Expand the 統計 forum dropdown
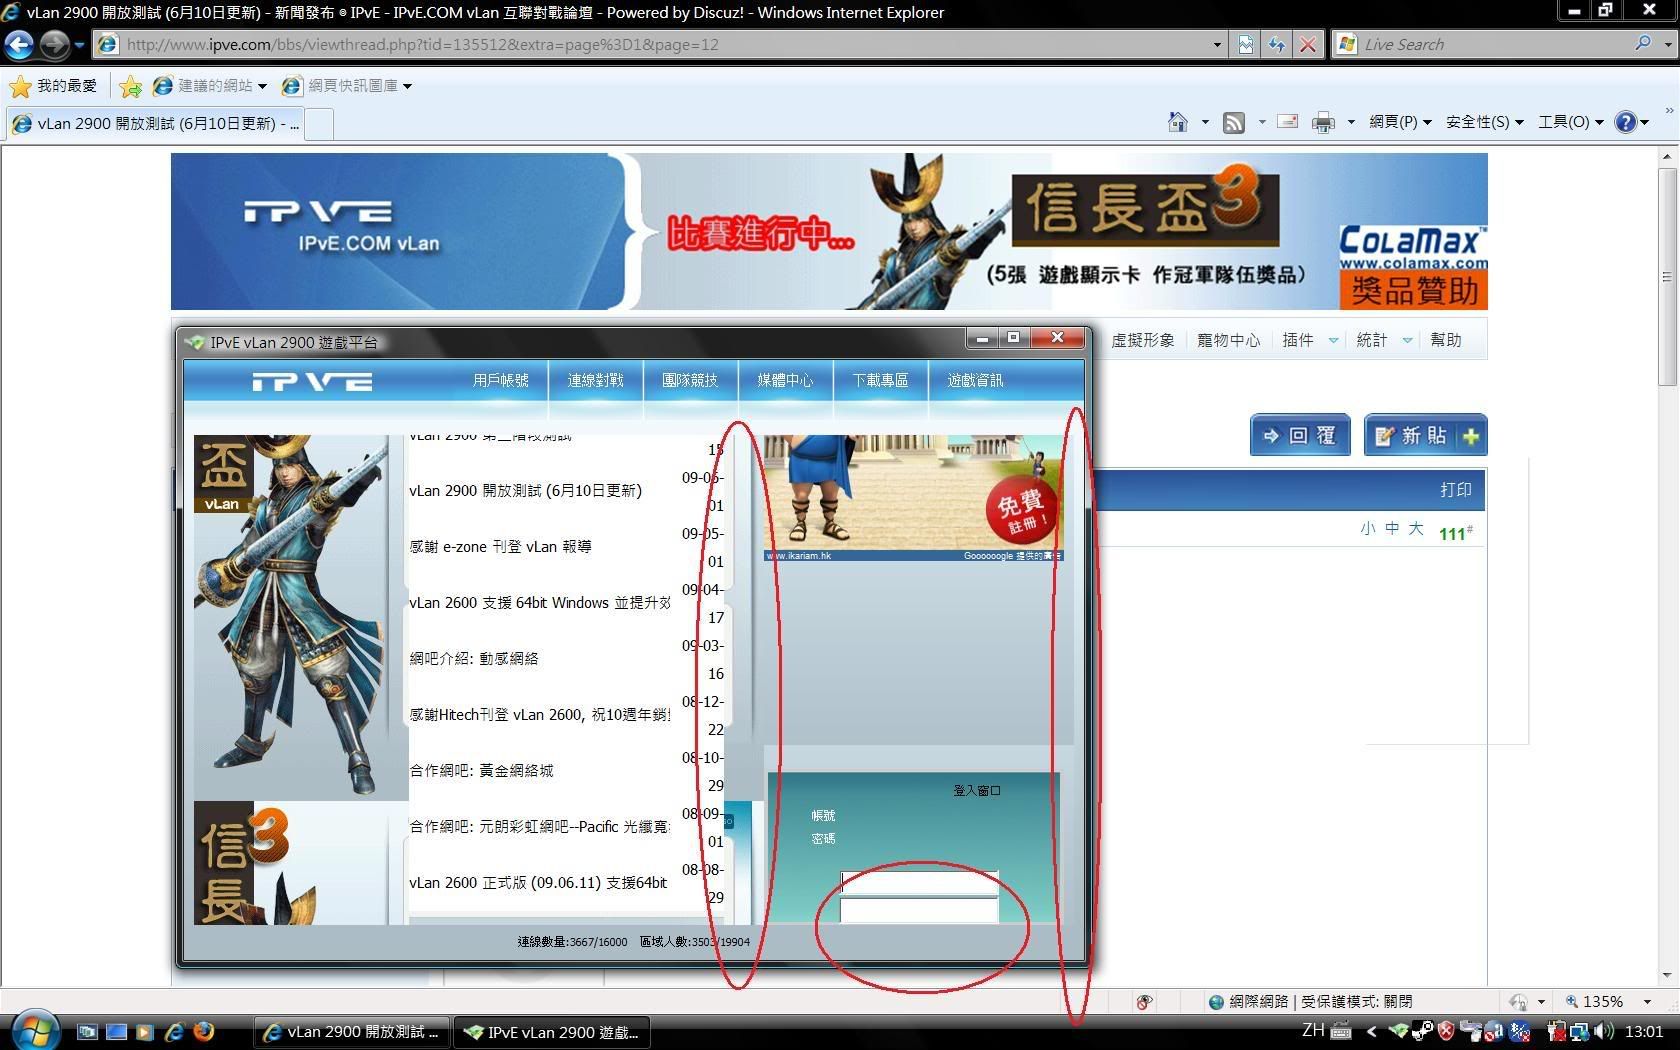 click(1407, 341)
